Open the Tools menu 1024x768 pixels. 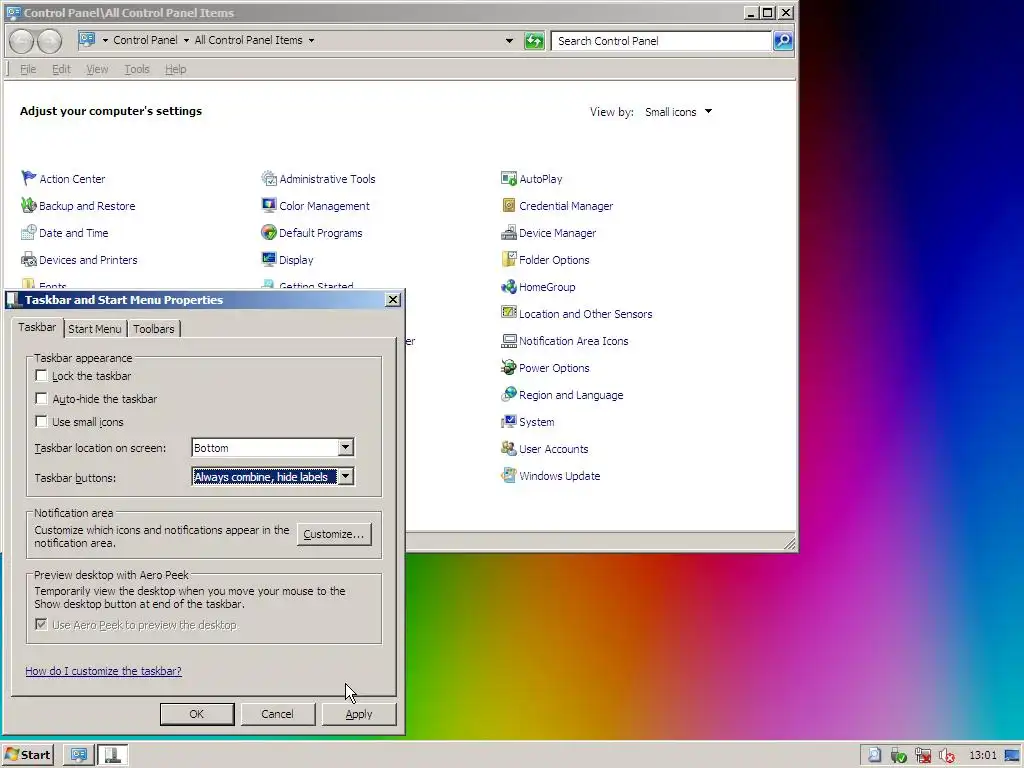[136, 69]
